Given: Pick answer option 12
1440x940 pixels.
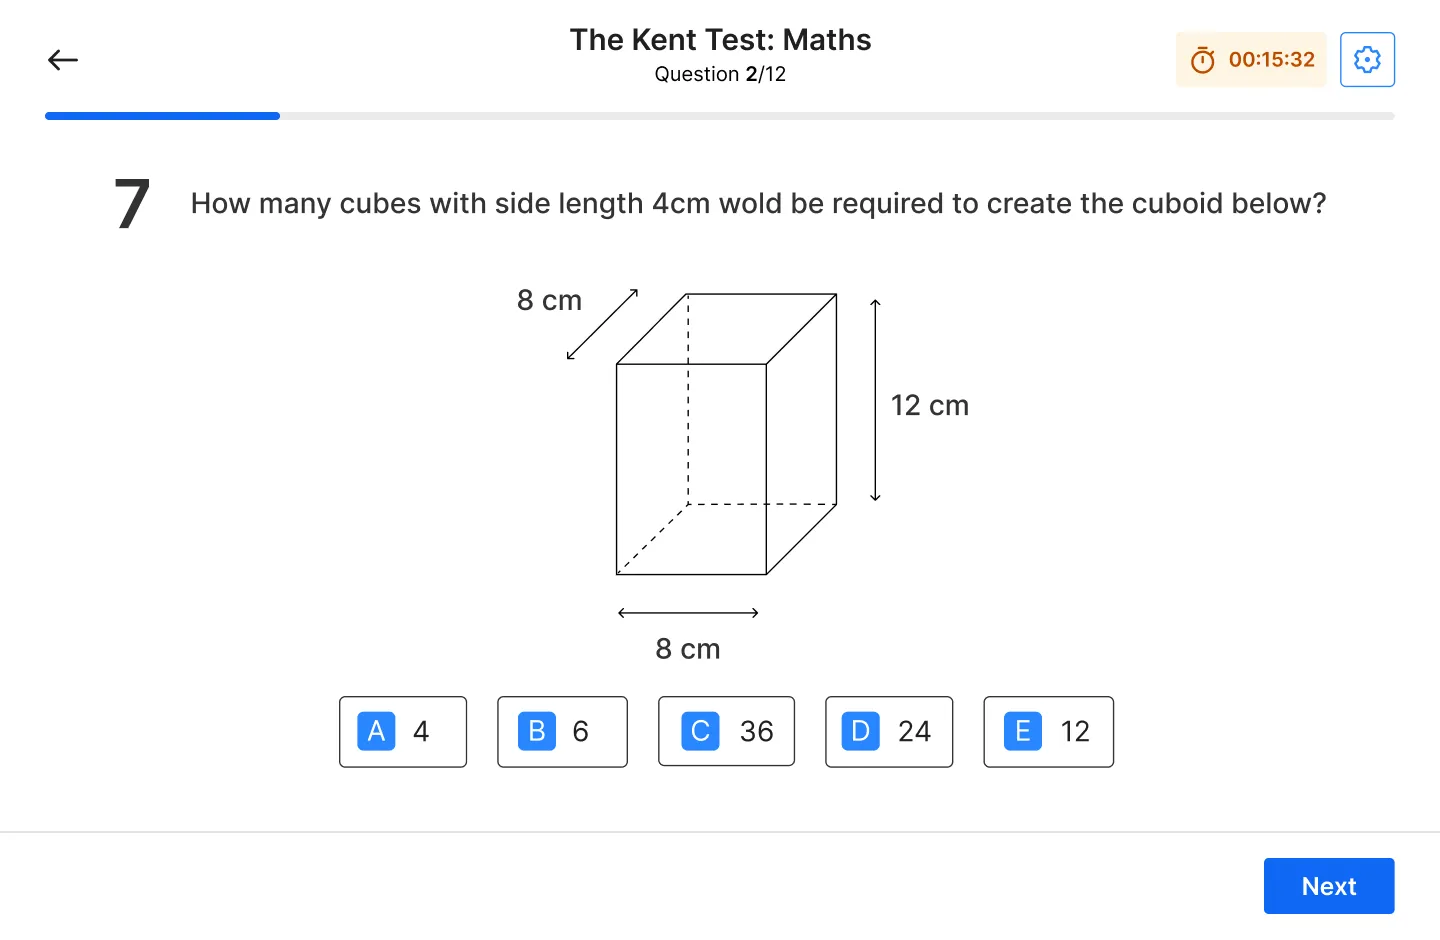Looking at the screenshot, I should (x=1048, y=732).
